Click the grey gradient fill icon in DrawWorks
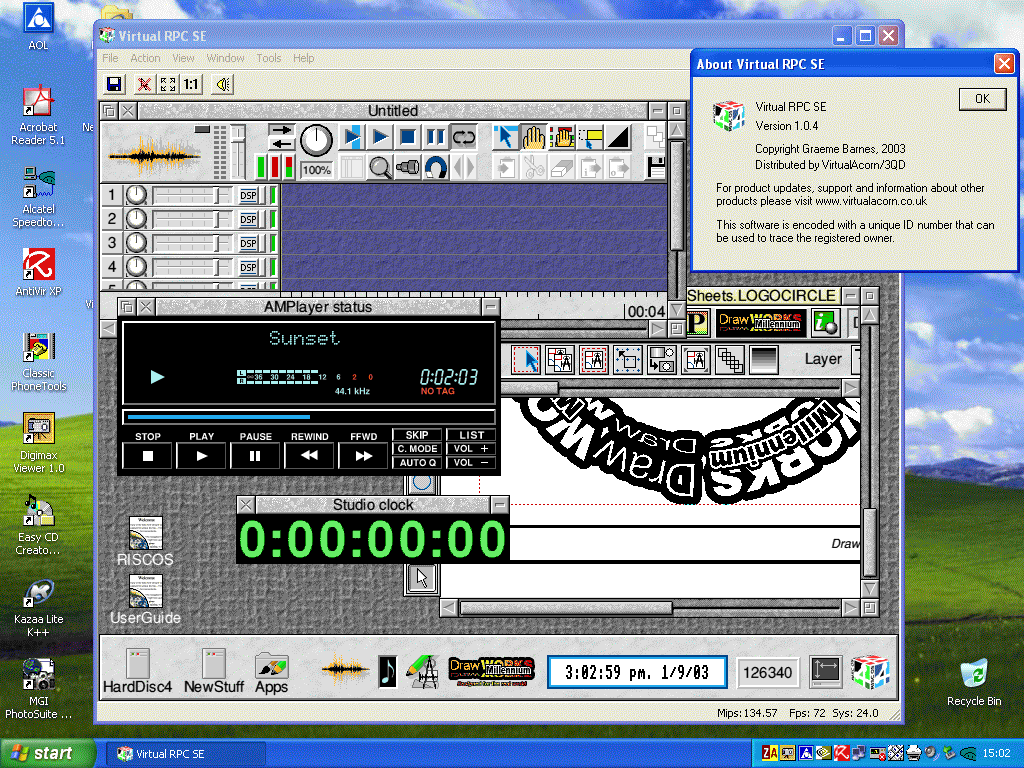 763,360
